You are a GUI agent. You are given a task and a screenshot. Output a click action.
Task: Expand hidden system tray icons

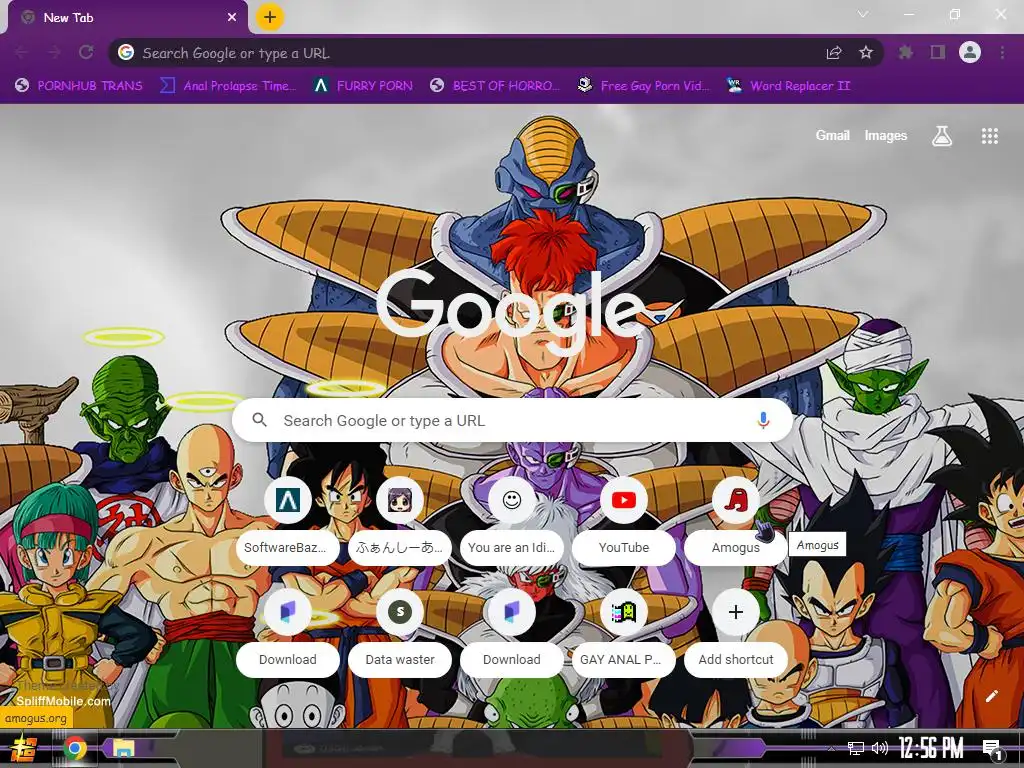[831, 748]
